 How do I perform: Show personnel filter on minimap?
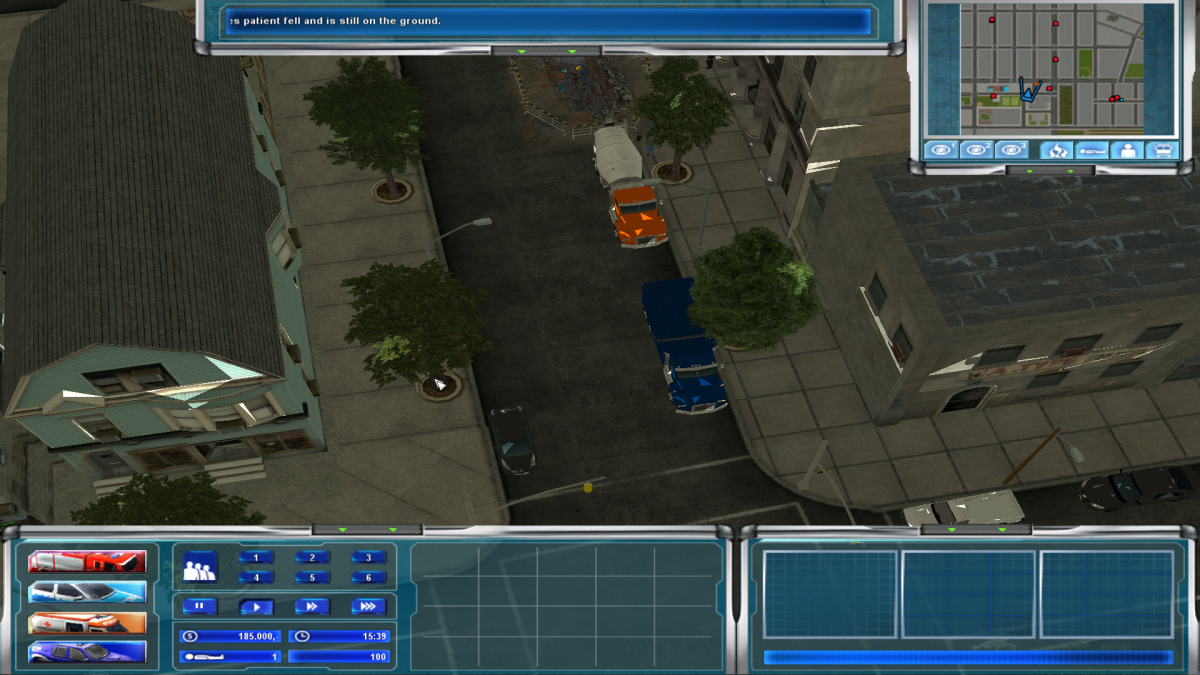(x=1127, y=151)
